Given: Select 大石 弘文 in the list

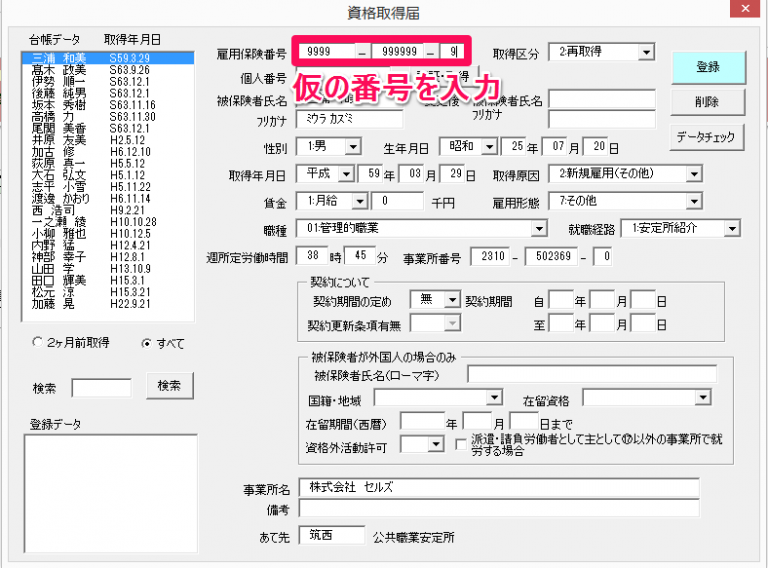Looking at the screenshot, I should (108, 175).
